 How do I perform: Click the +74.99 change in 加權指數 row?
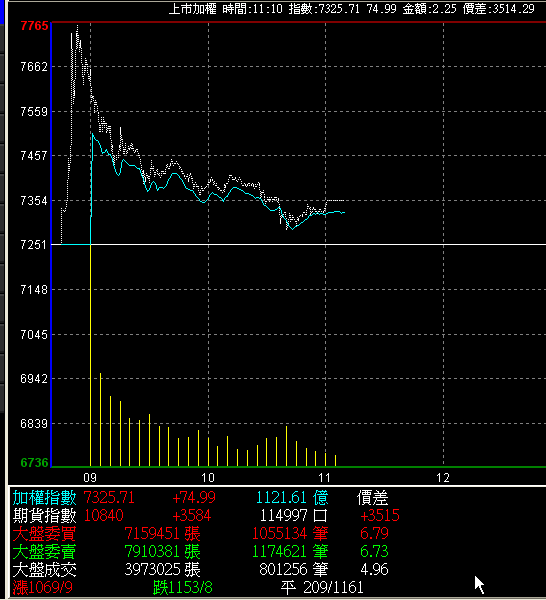tap(194, 498)
